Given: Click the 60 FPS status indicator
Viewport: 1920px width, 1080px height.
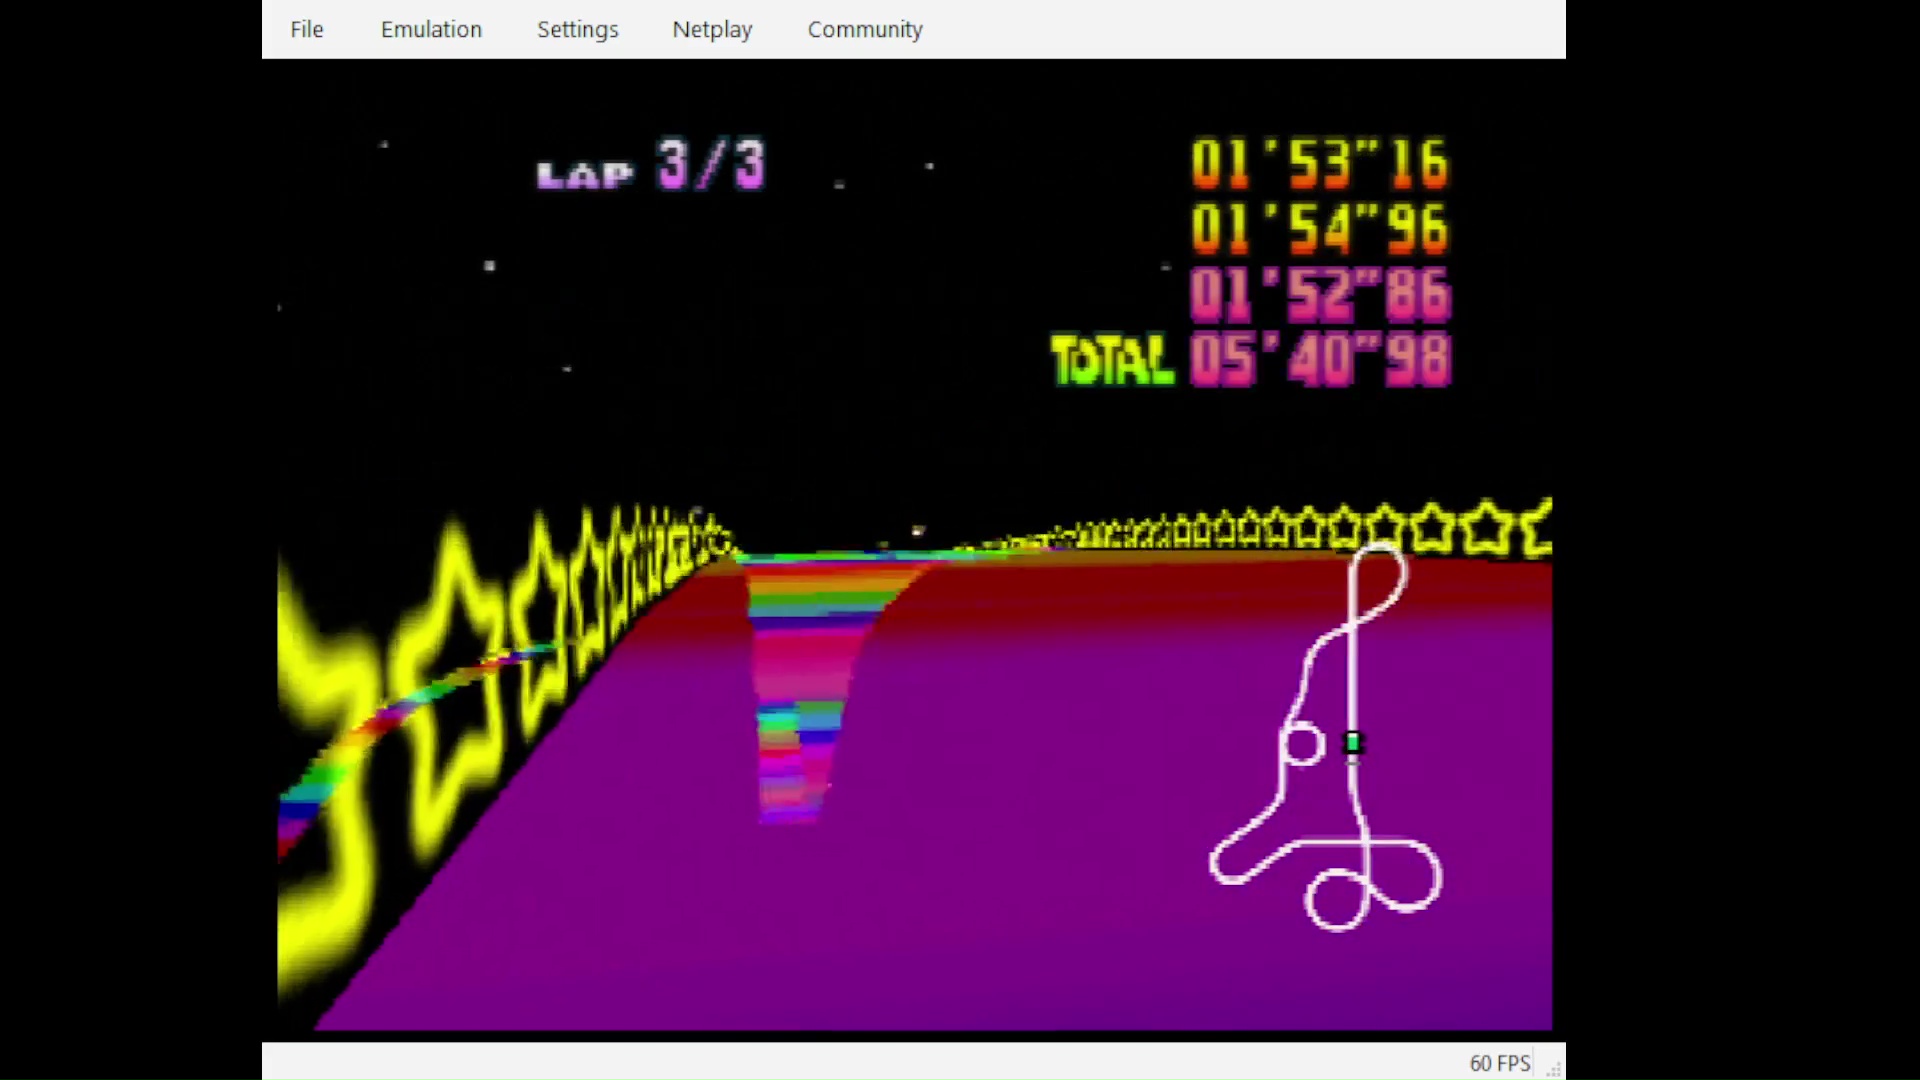Looking at the screenshot, I should pyautogui.click(x=1499, y=1063).
